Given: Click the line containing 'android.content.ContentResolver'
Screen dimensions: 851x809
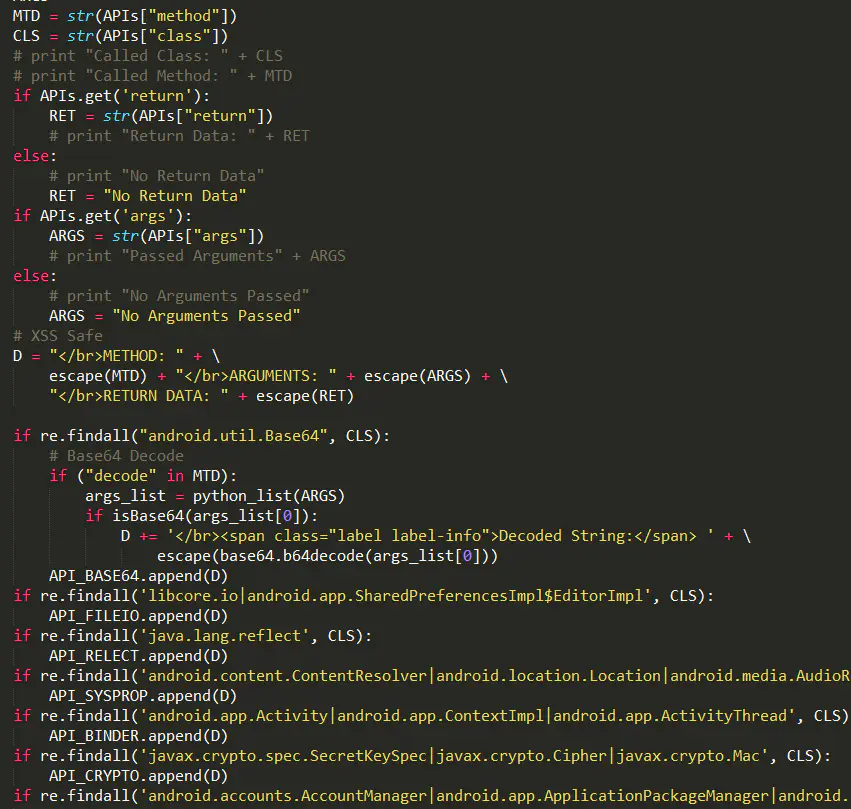Looking at the screenshot, I should (431, 676).
